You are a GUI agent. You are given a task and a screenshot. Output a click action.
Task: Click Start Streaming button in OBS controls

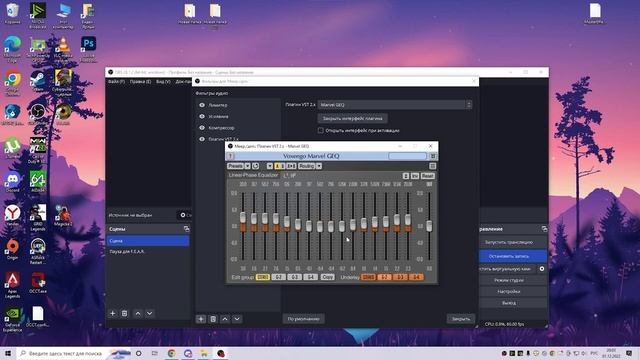click(513, 242)
